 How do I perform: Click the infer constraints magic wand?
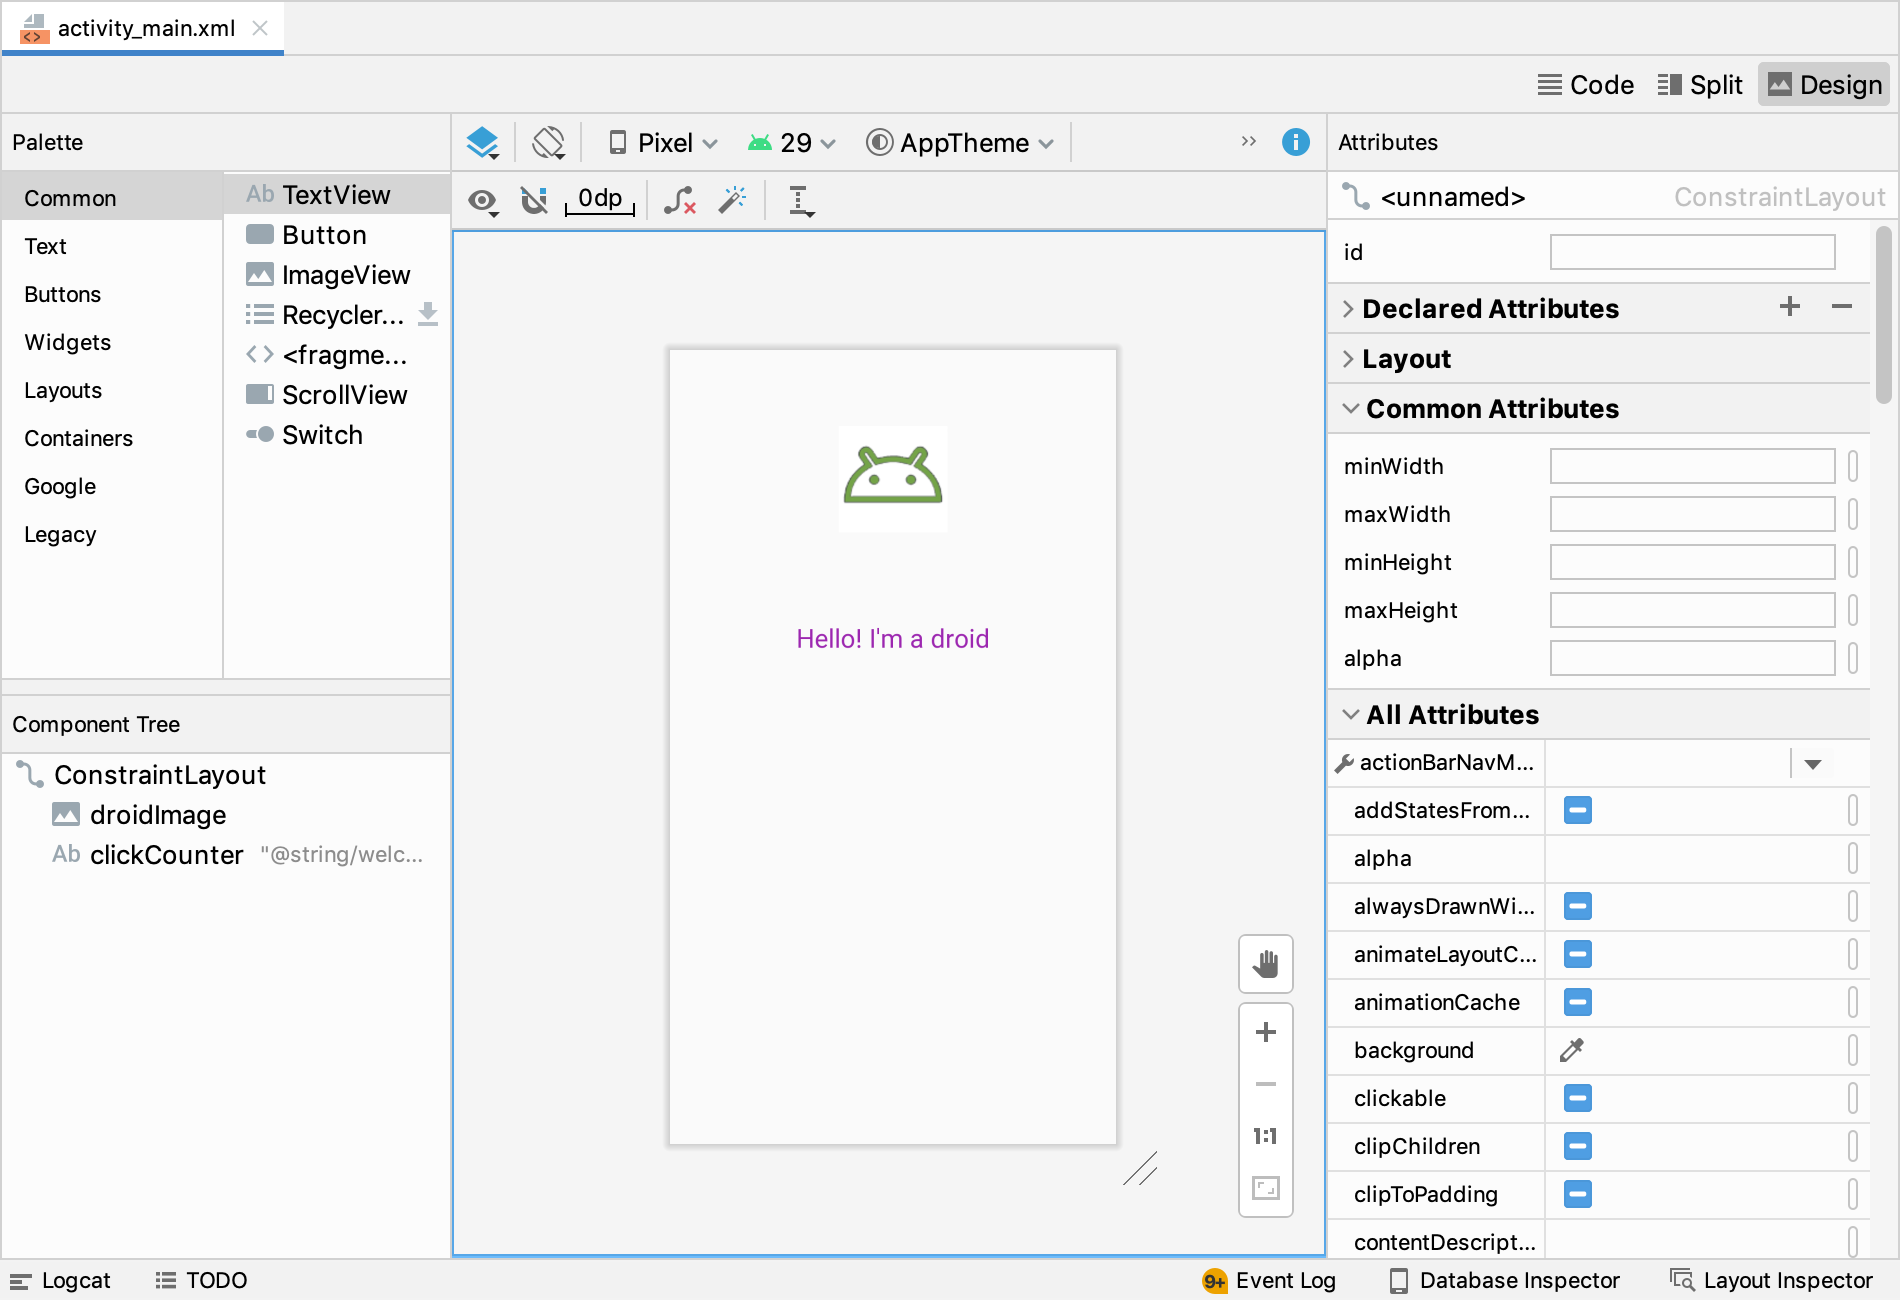[x=732, y=200]
